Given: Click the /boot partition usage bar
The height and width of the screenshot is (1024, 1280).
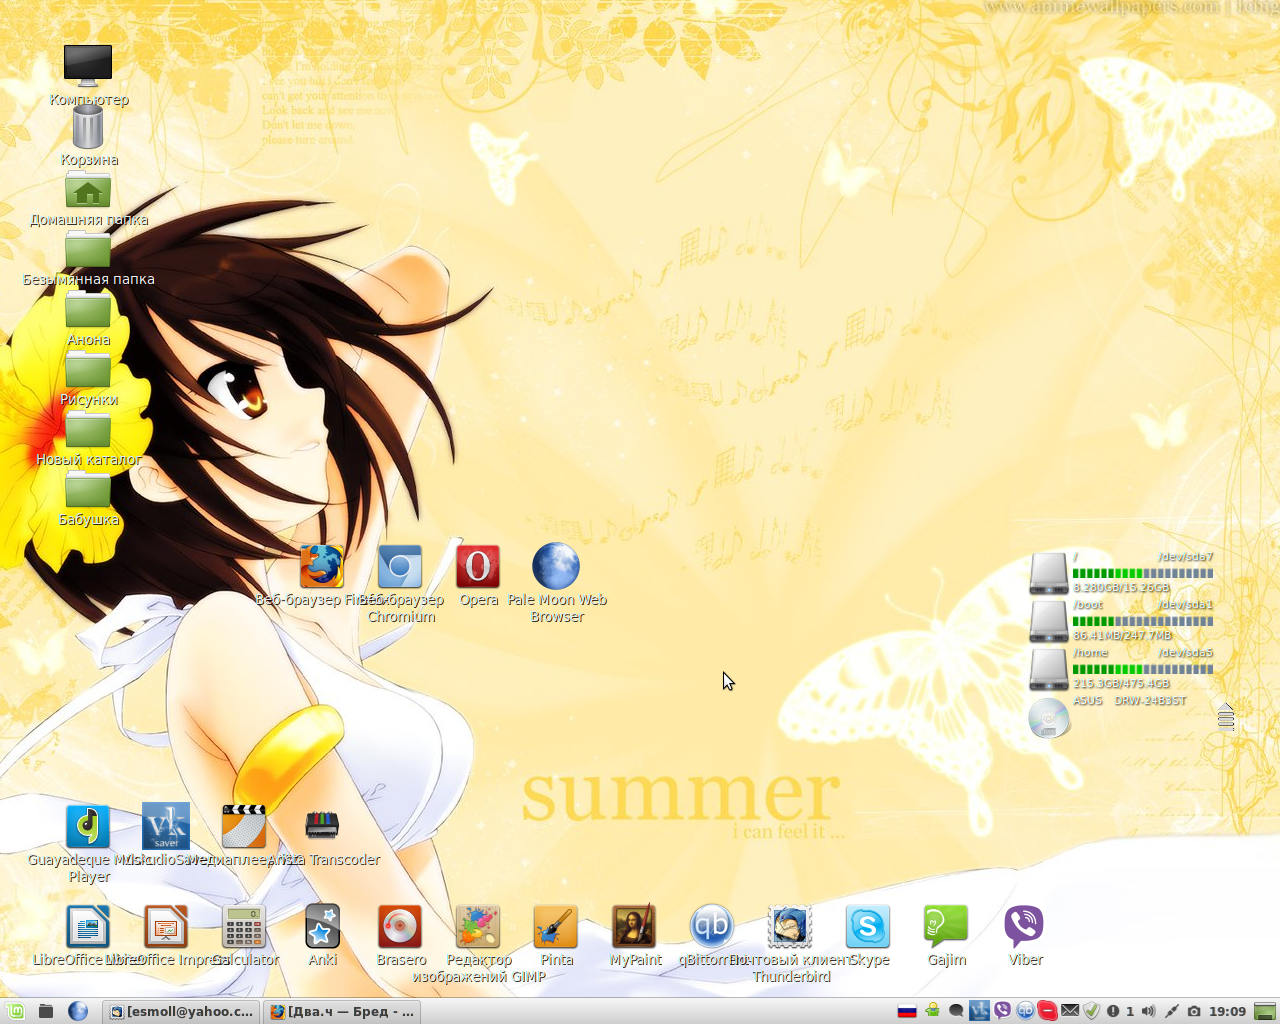Looking at the screenshot, I should coord(1143,622).
